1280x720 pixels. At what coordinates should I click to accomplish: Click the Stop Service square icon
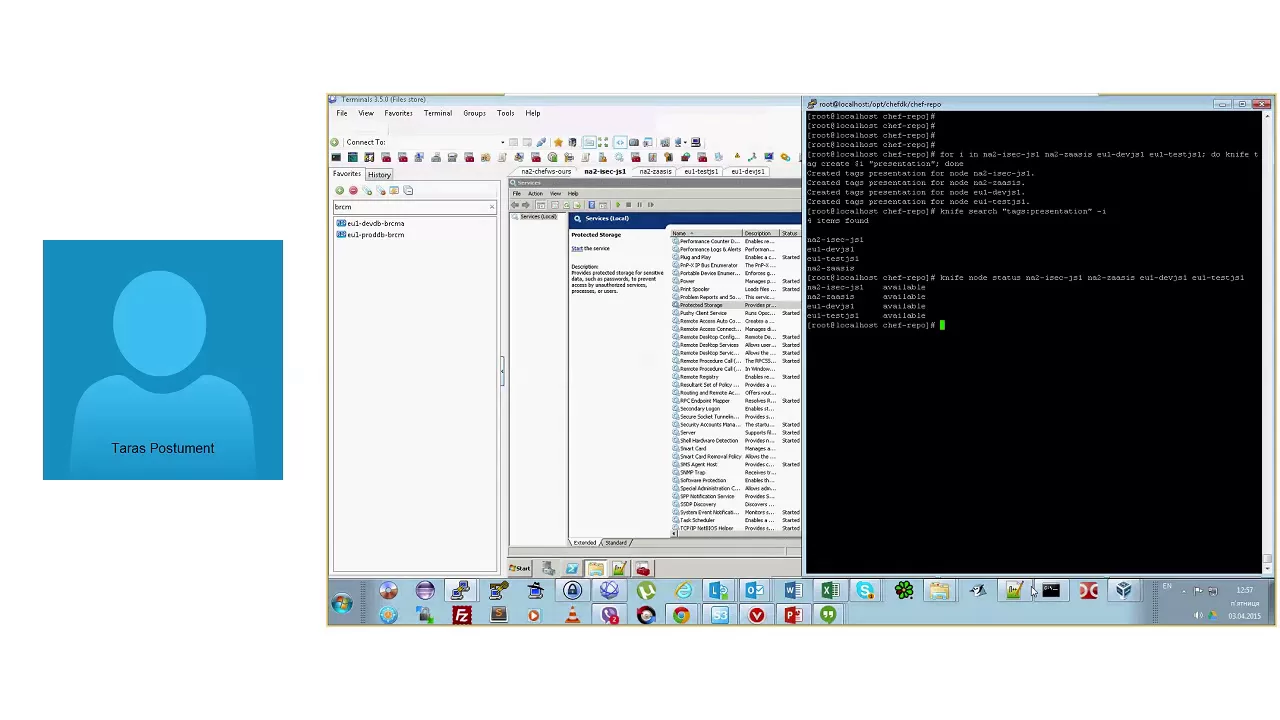pyautogui.click(x=628, y=205)
